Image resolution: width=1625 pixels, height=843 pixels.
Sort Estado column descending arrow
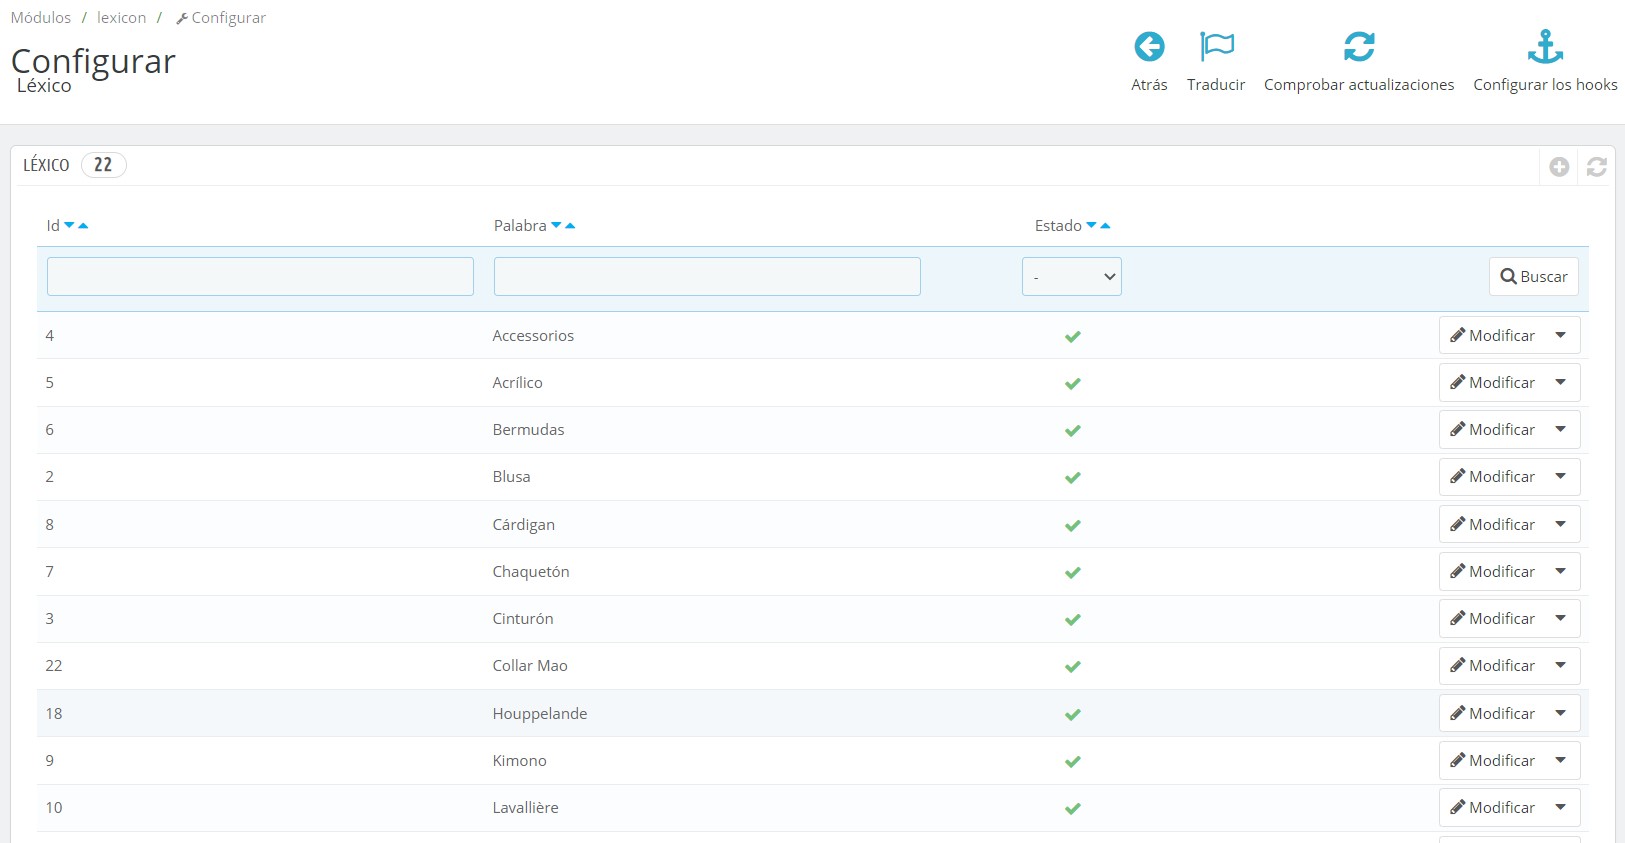tap(1092, 226)
